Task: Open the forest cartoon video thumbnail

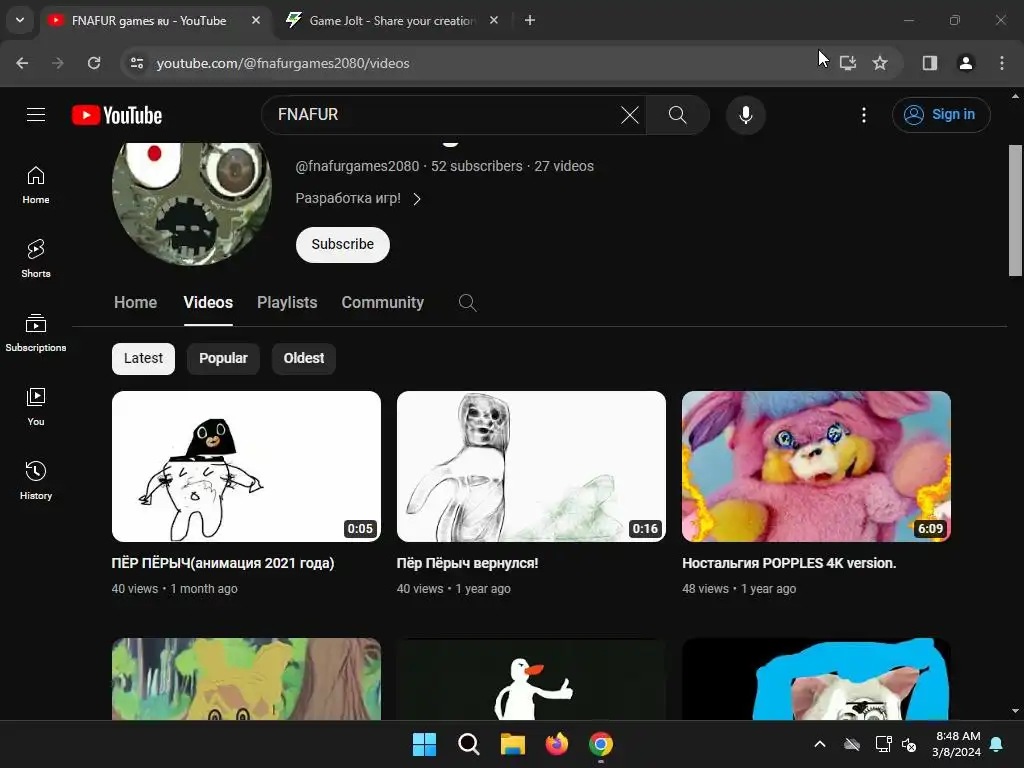Action: pos(246,679)
